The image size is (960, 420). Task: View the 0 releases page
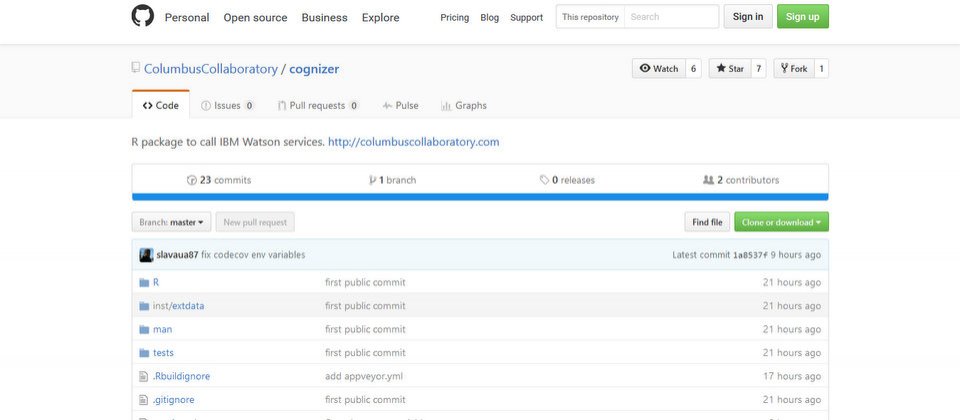coord(567,180)
